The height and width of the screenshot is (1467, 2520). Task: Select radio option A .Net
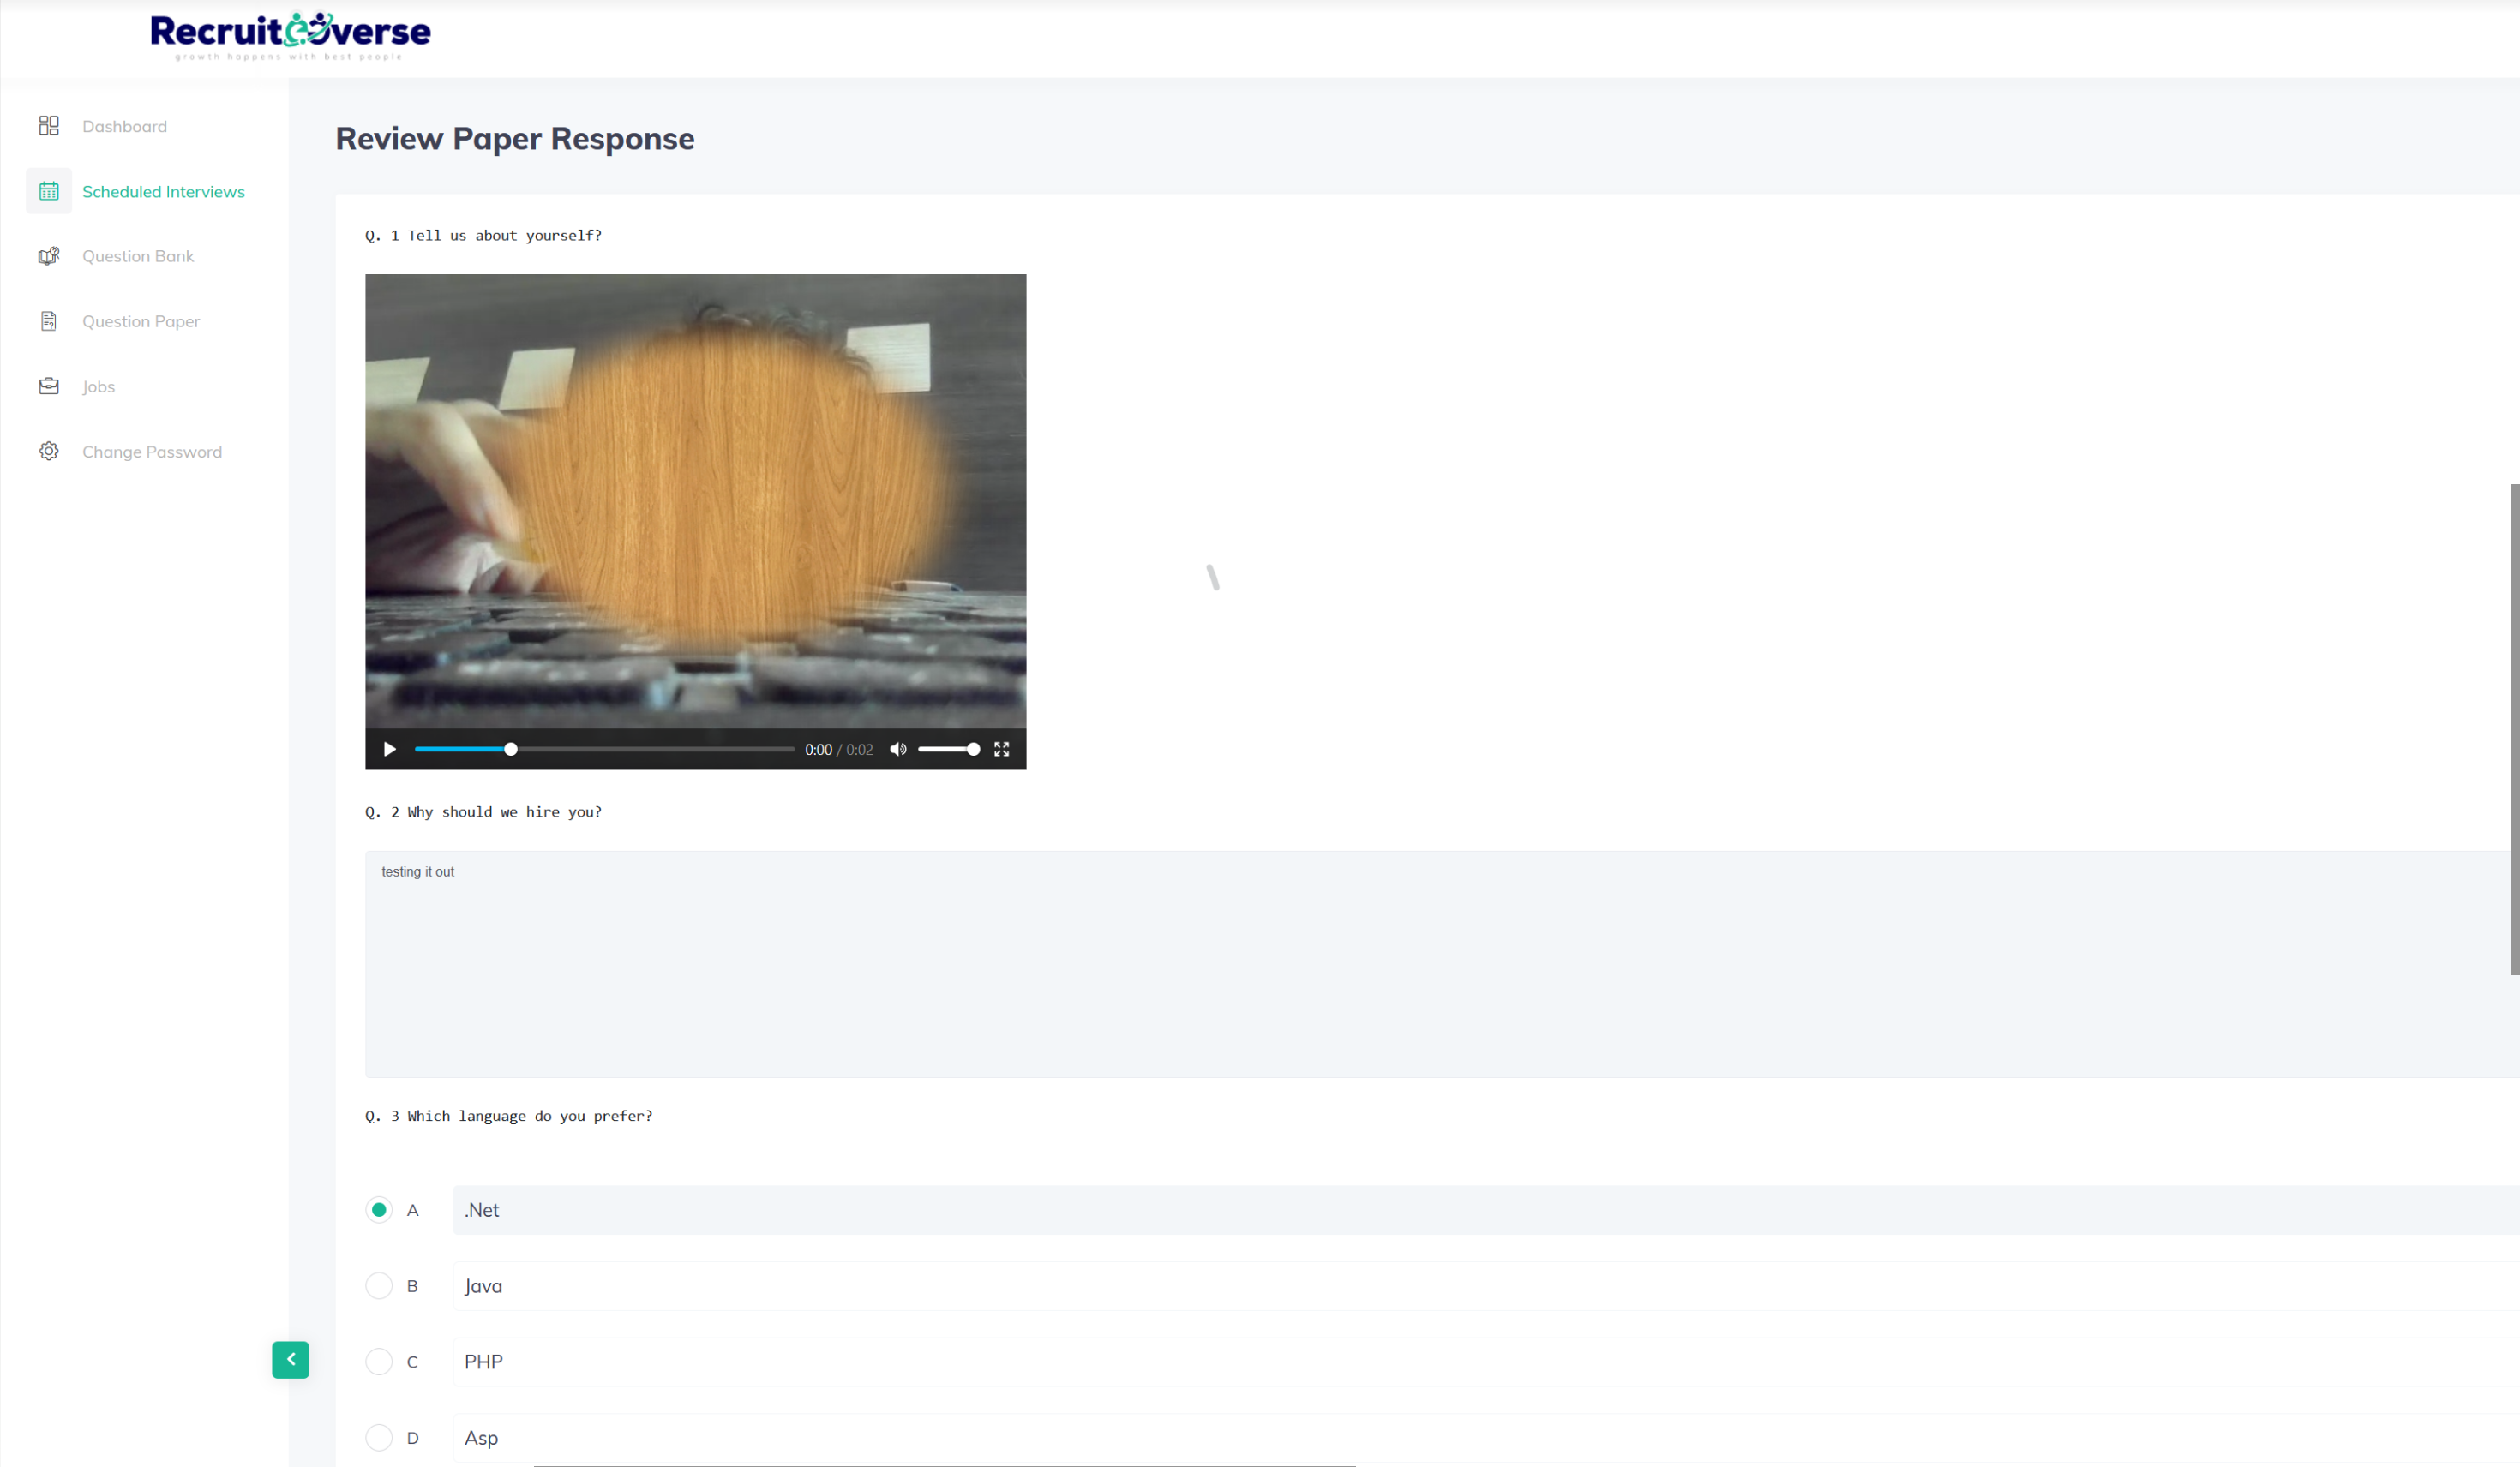click(x=379, y=1209)
